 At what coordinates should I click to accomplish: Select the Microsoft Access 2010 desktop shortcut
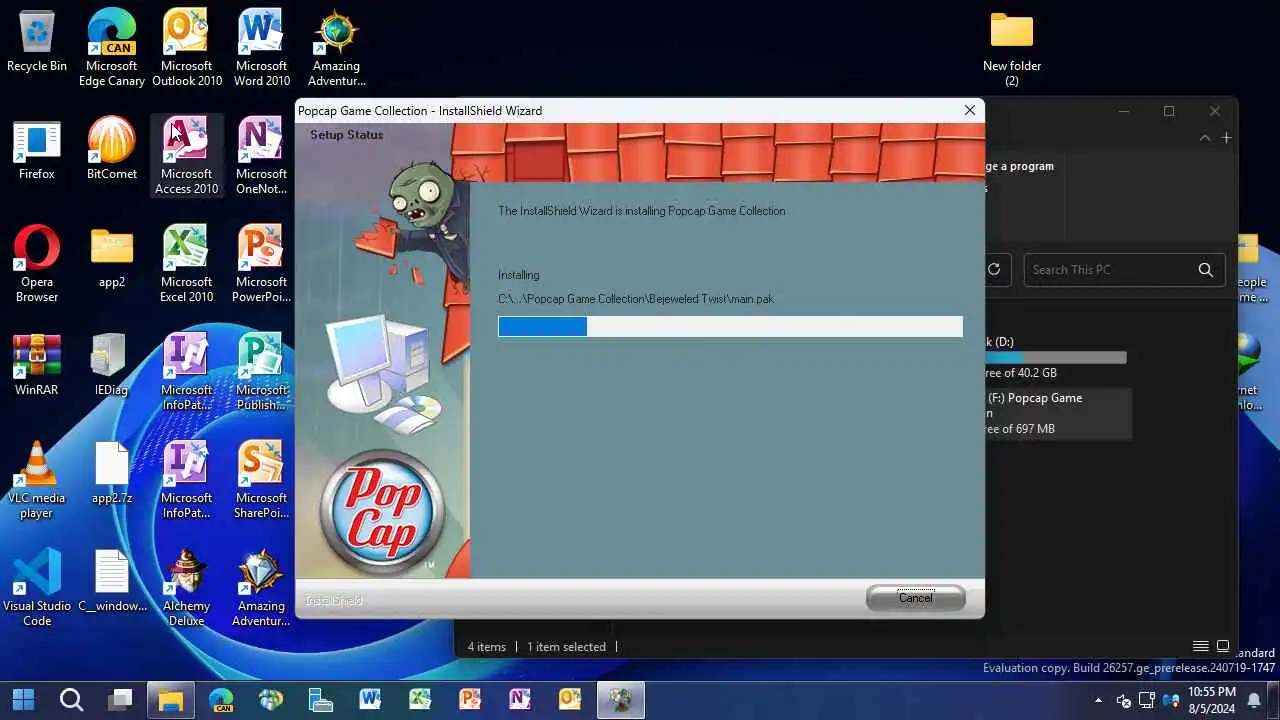(187, 156)
